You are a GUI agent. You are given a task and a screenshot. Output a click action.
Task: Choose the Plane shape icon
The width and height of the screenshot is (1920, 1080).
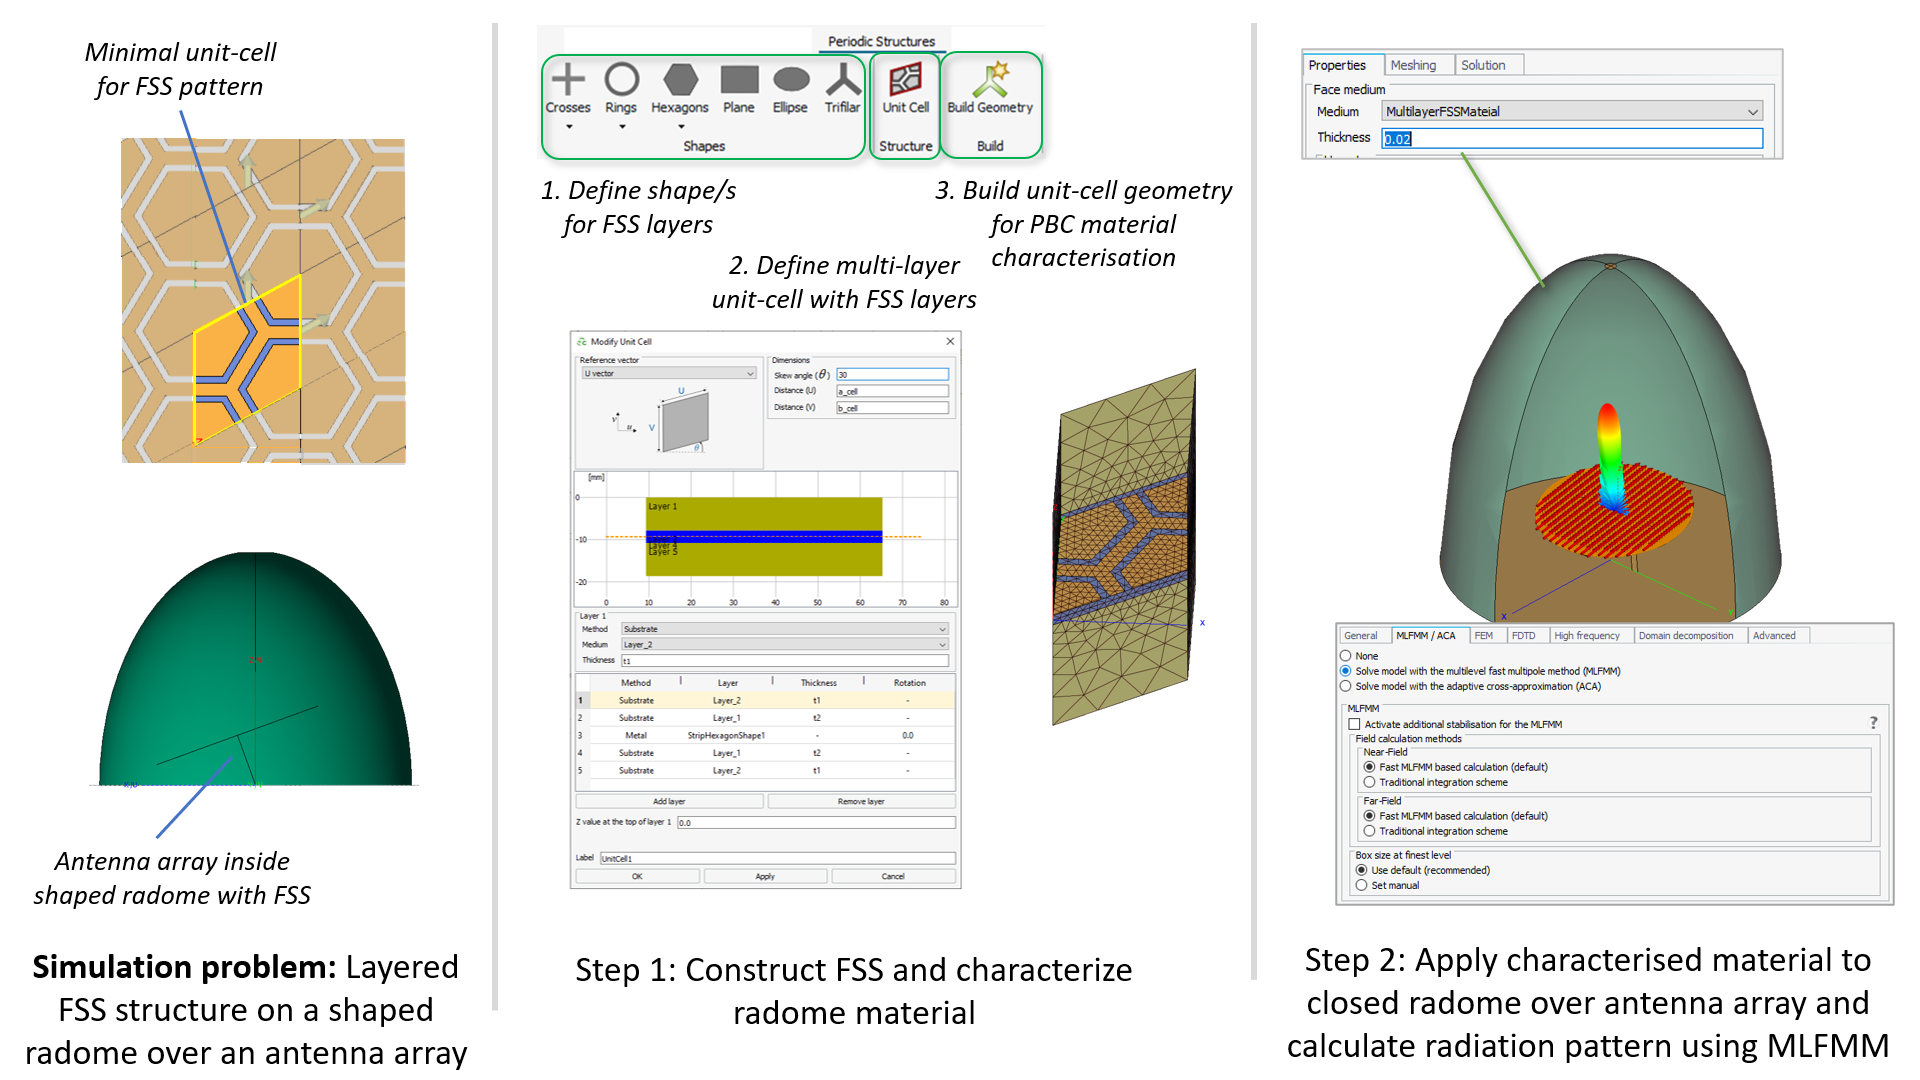point(739,81)
